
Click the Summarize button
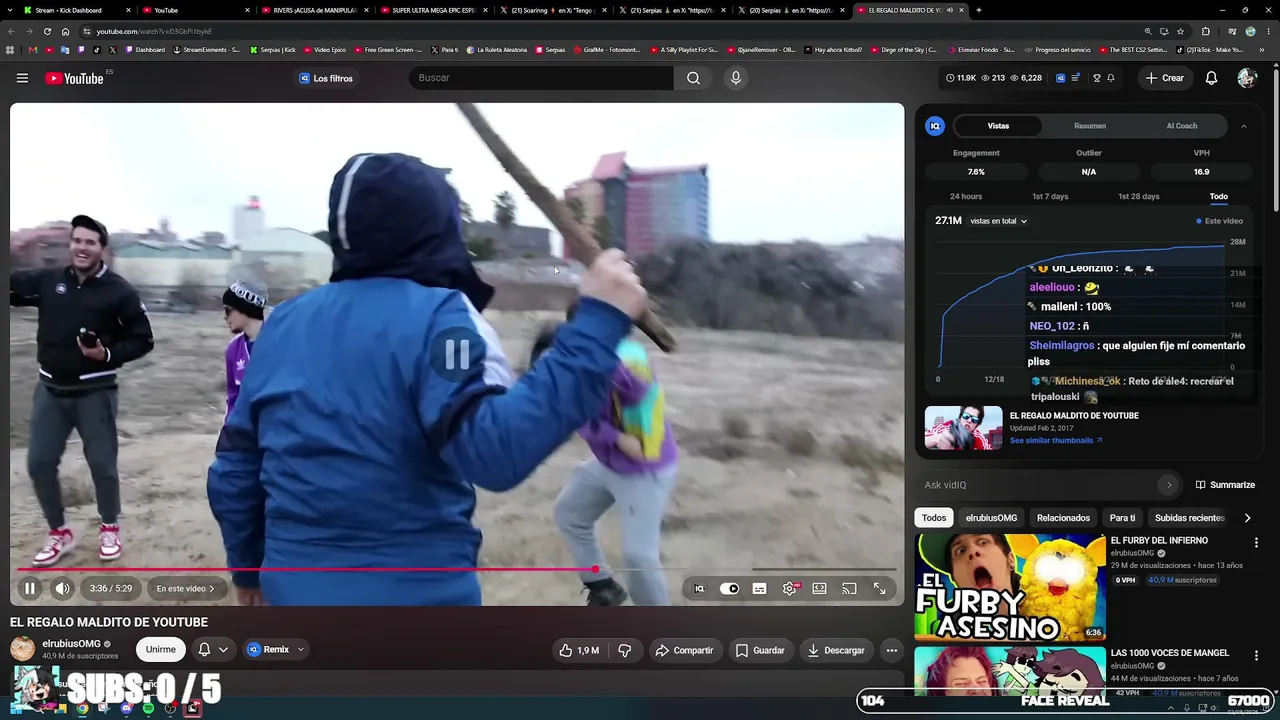pyautogui.click(x=1225, y=485)
